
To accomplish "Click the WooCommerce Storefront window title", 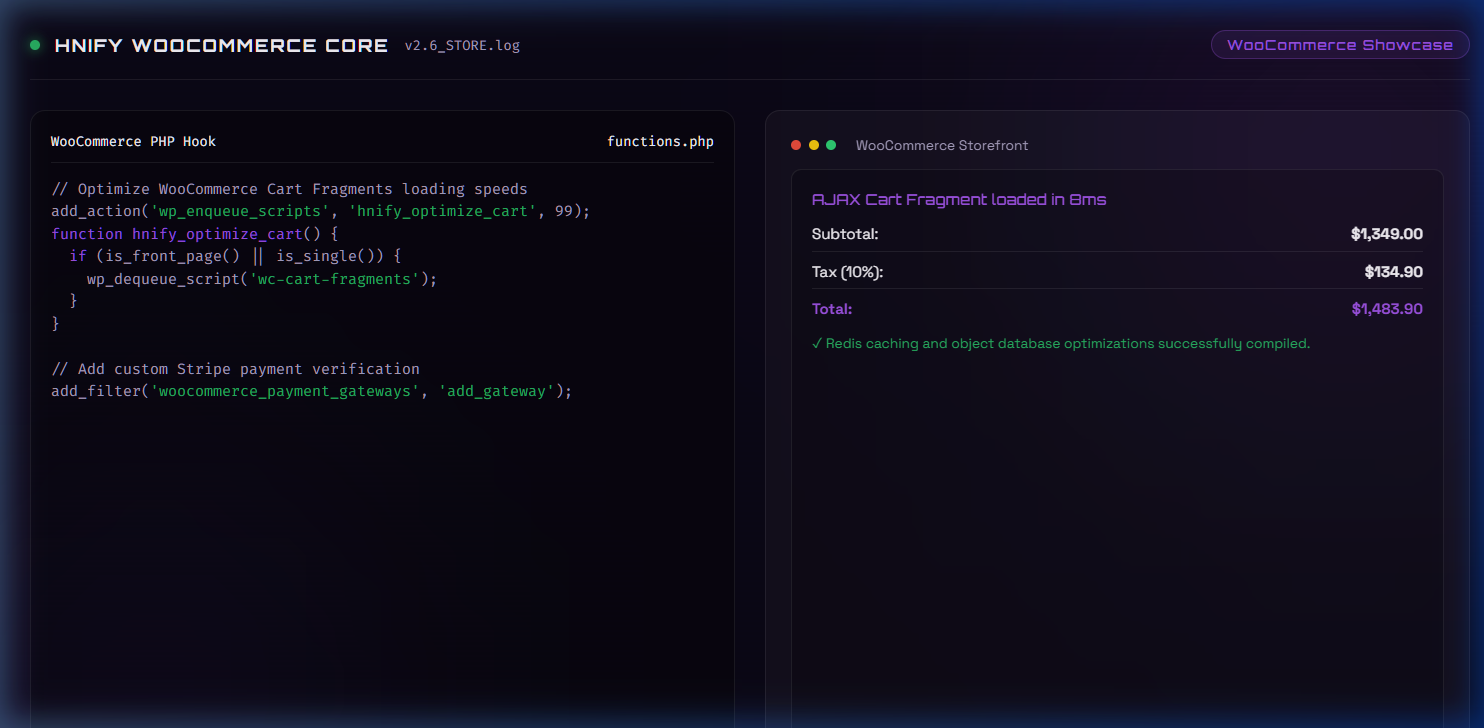I will (x=942, y=145).
